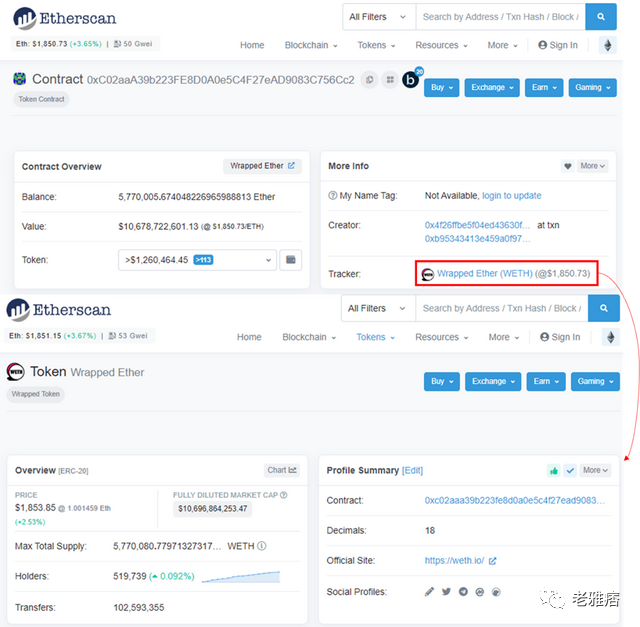The image size is (640, 627).
Task: Click the thumbs-up icon in Profile Summary
Action: point(553,471)
